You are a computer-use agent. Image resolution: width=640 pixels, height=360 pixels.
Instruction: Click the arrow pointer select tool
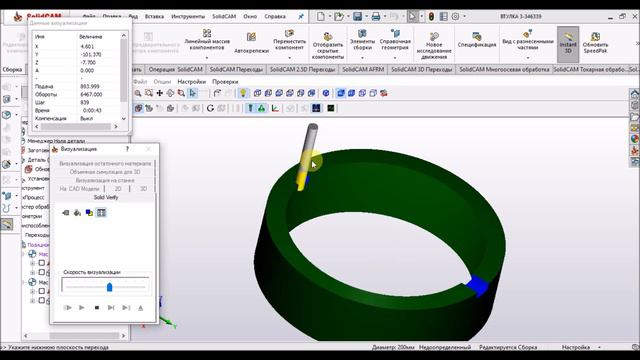193,93
